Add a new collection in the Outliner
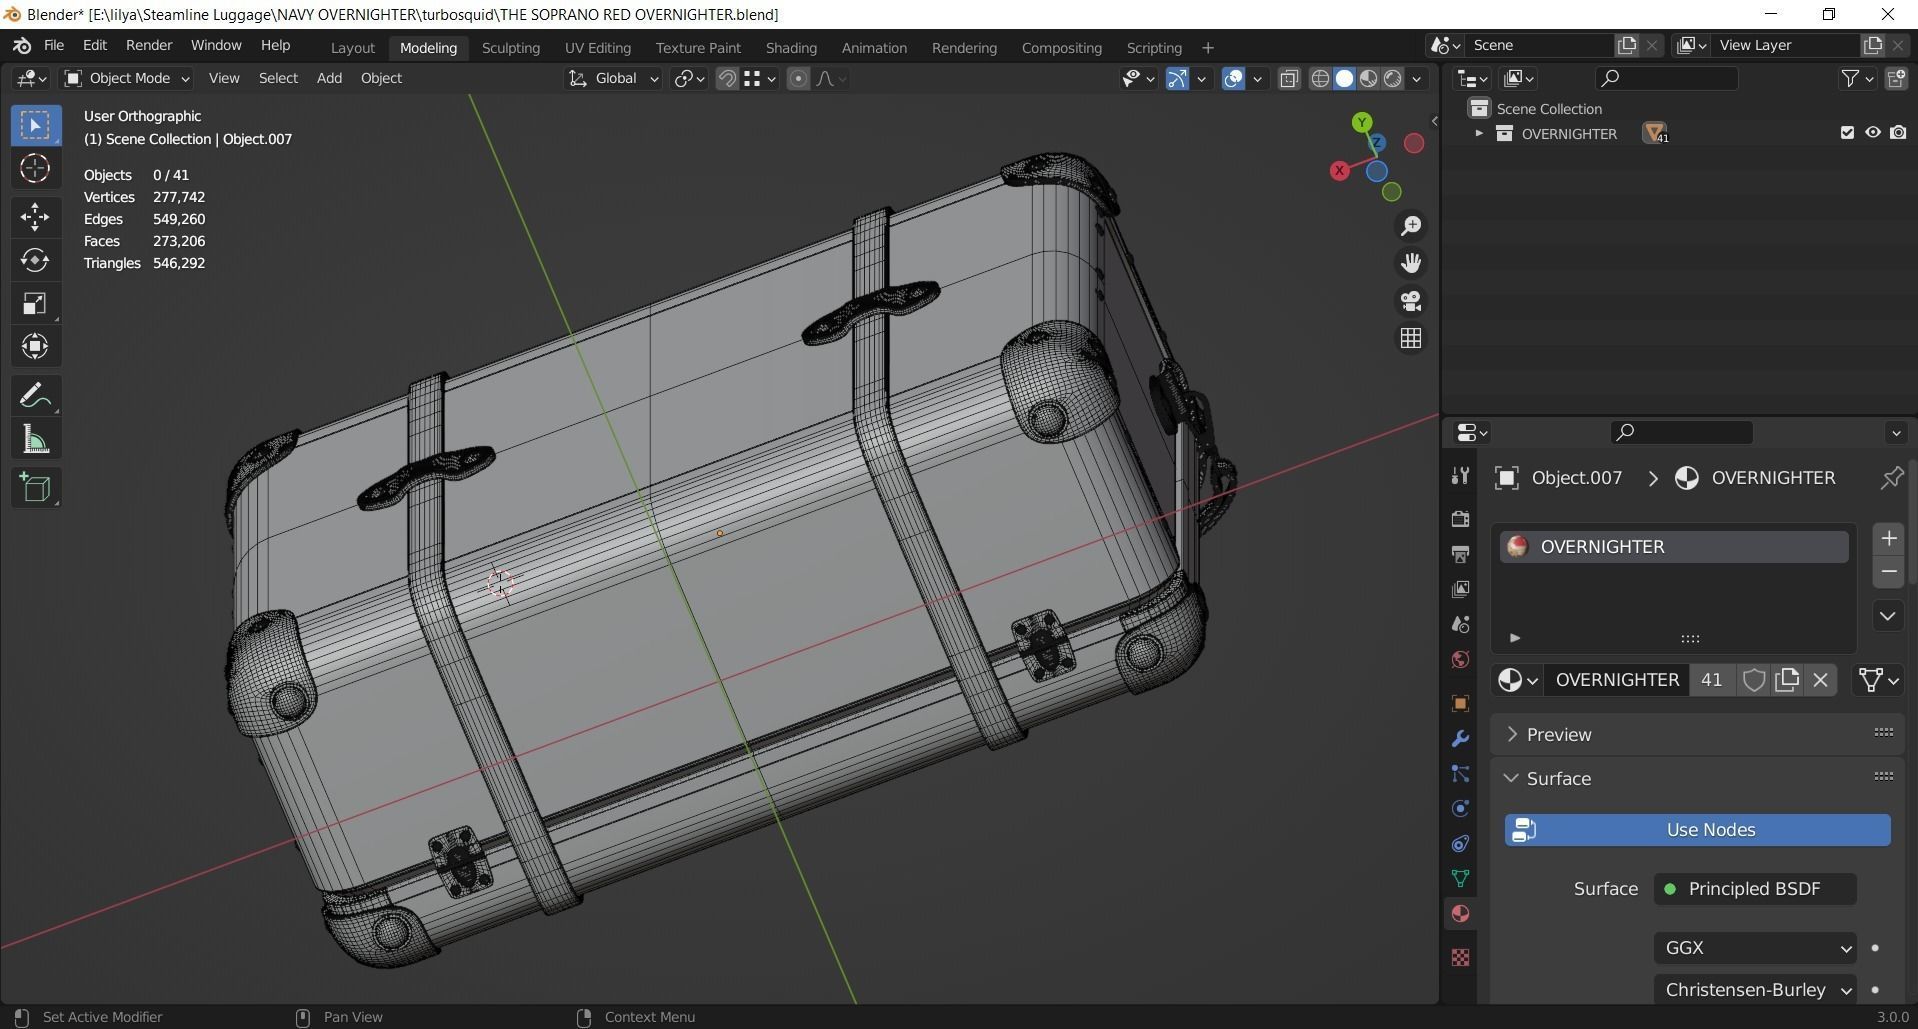The image size is (1918, 1029). click(1896, 78)
